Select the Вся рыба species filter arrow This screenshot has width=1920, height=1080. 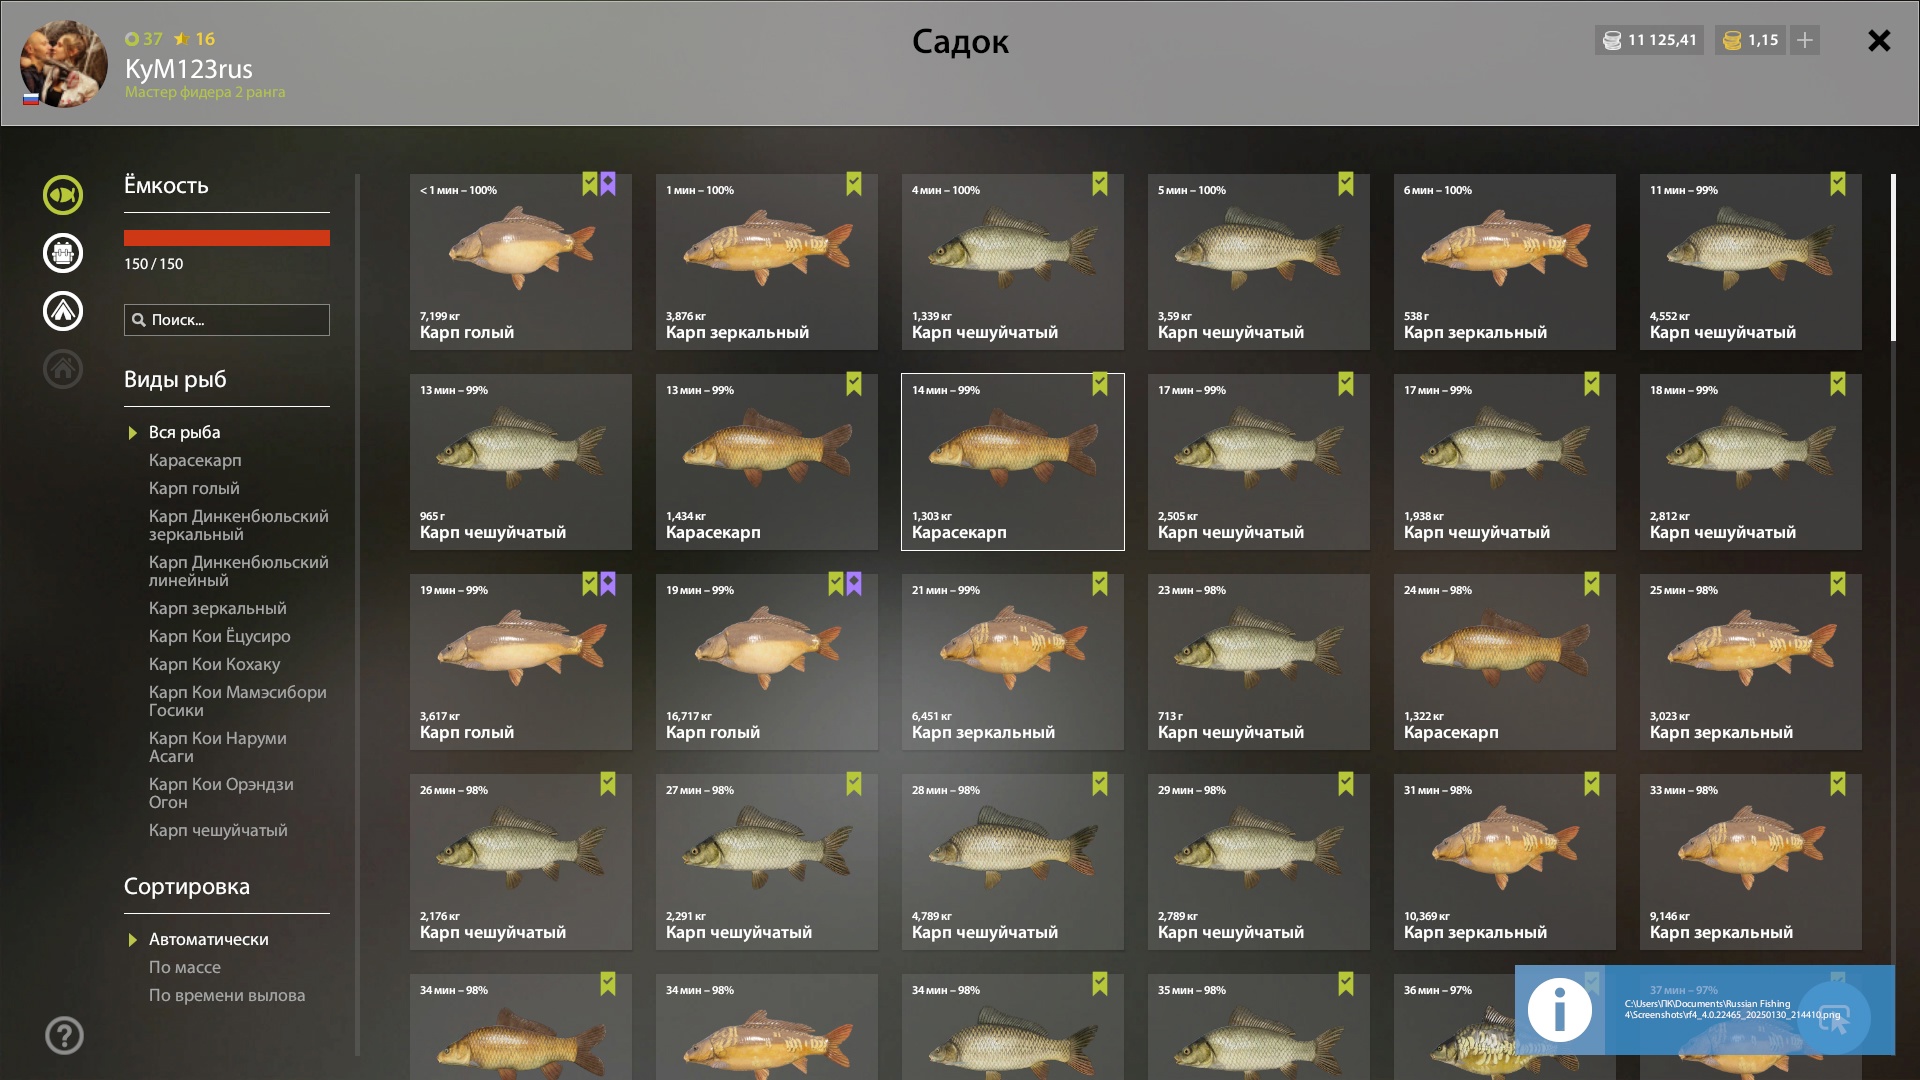tap(132, 433)
